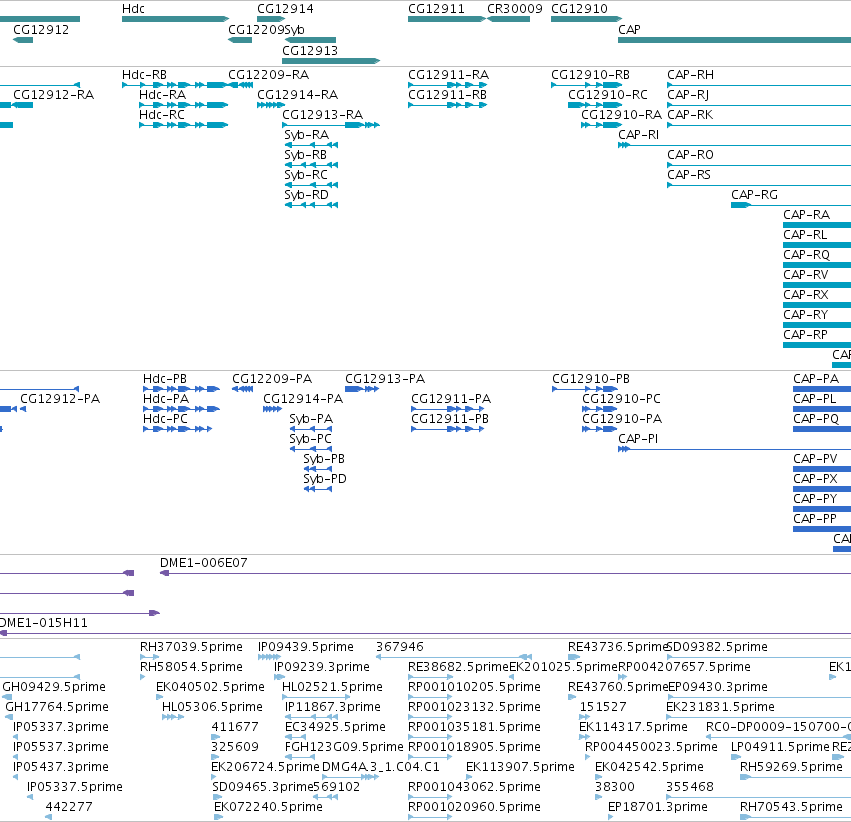Image resolution: width=851 pixels, height=822 pixels.
Task: Select the CG12912 gene label
Action: (x=41, y=29)
